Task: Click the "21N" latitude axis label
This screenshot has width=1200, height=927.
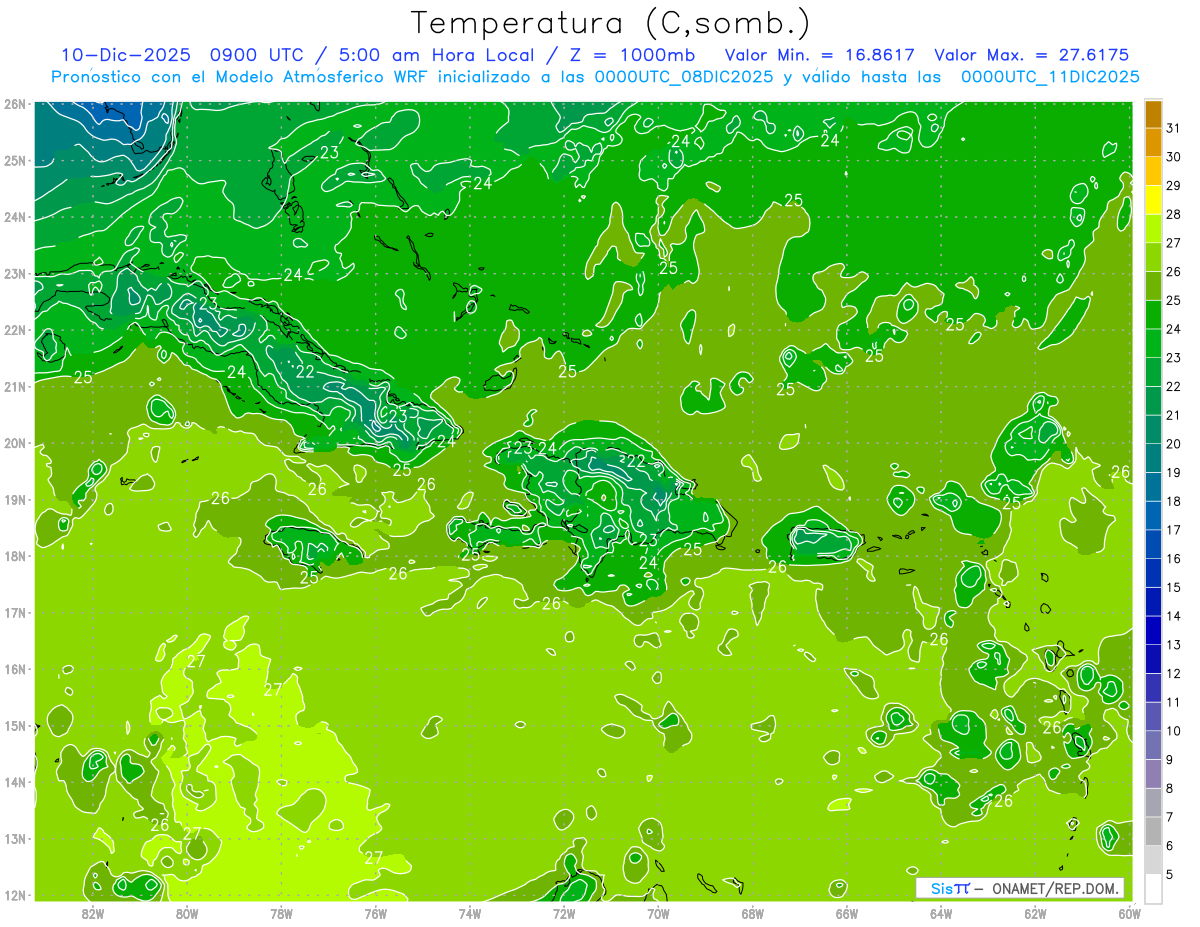Action: [14, 387]
